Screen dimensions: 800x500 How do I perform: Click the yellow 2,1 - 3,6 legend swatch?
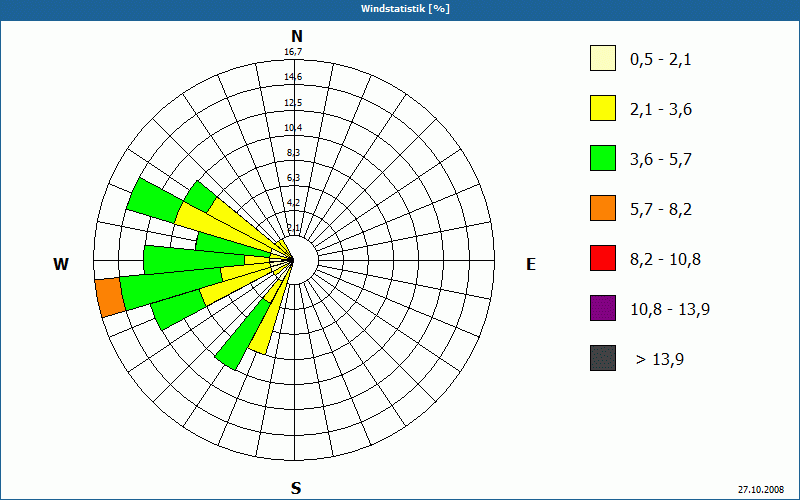click(x=603, y=108)
